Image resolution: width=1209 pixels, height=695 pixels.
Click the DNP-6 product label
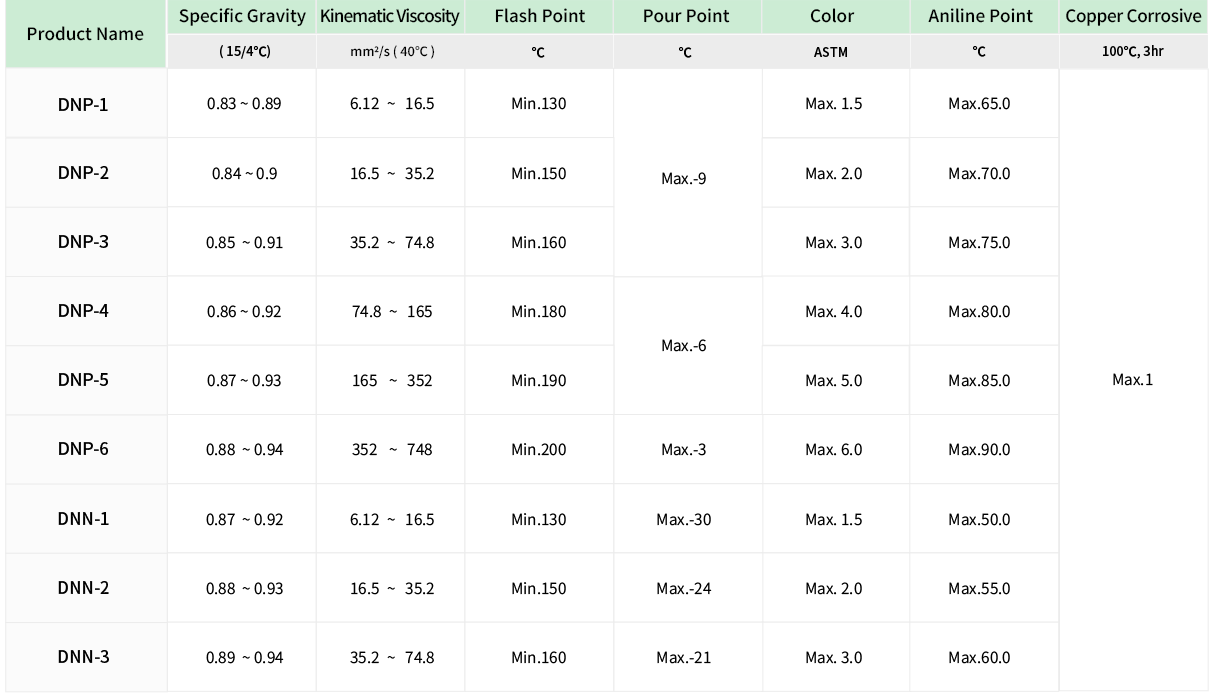[x=84, y=449]
